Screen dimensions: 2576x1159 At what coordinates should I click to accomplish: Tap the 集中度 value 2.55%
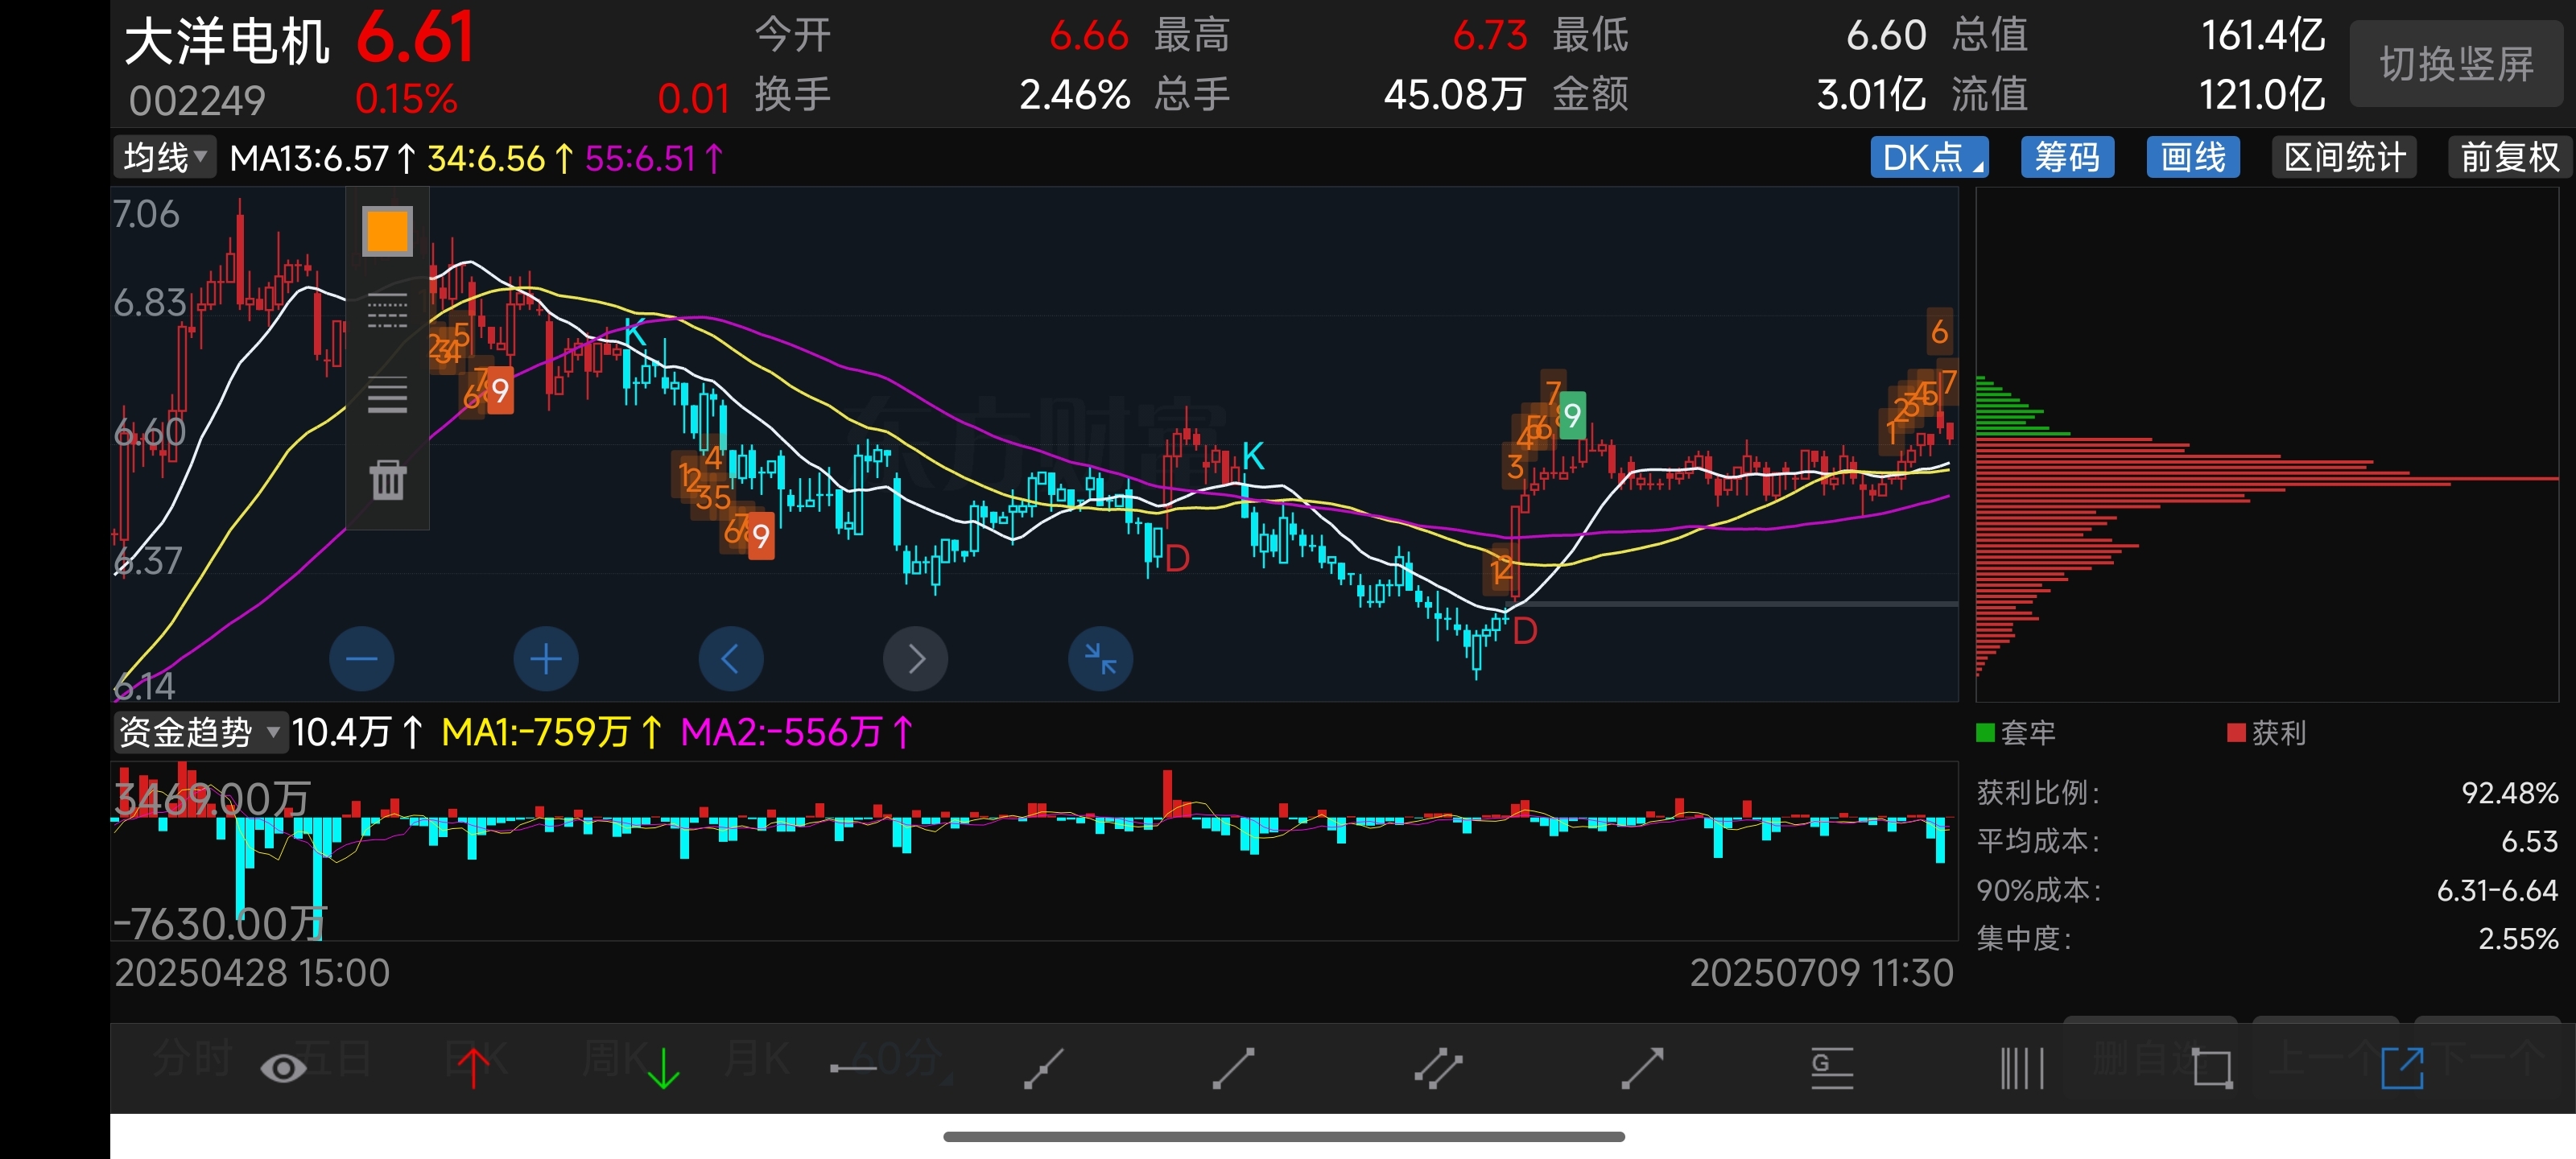pyautogui.click(x=2518, y=939)
